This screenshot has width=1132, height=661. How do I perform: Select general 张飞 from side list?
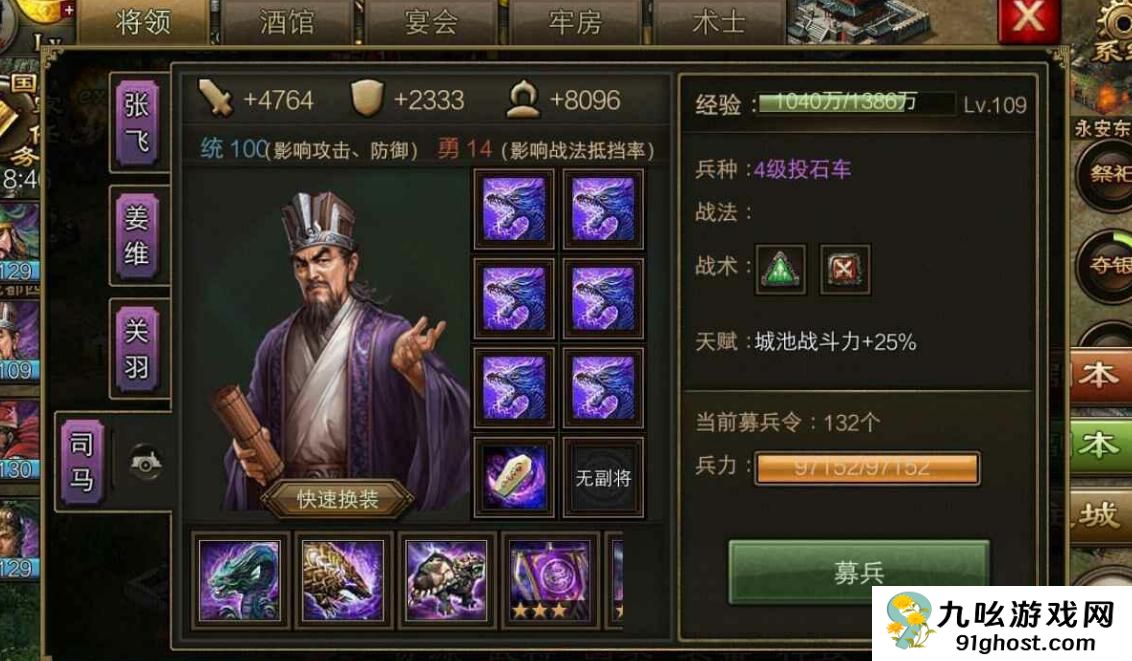pos(136,123)
